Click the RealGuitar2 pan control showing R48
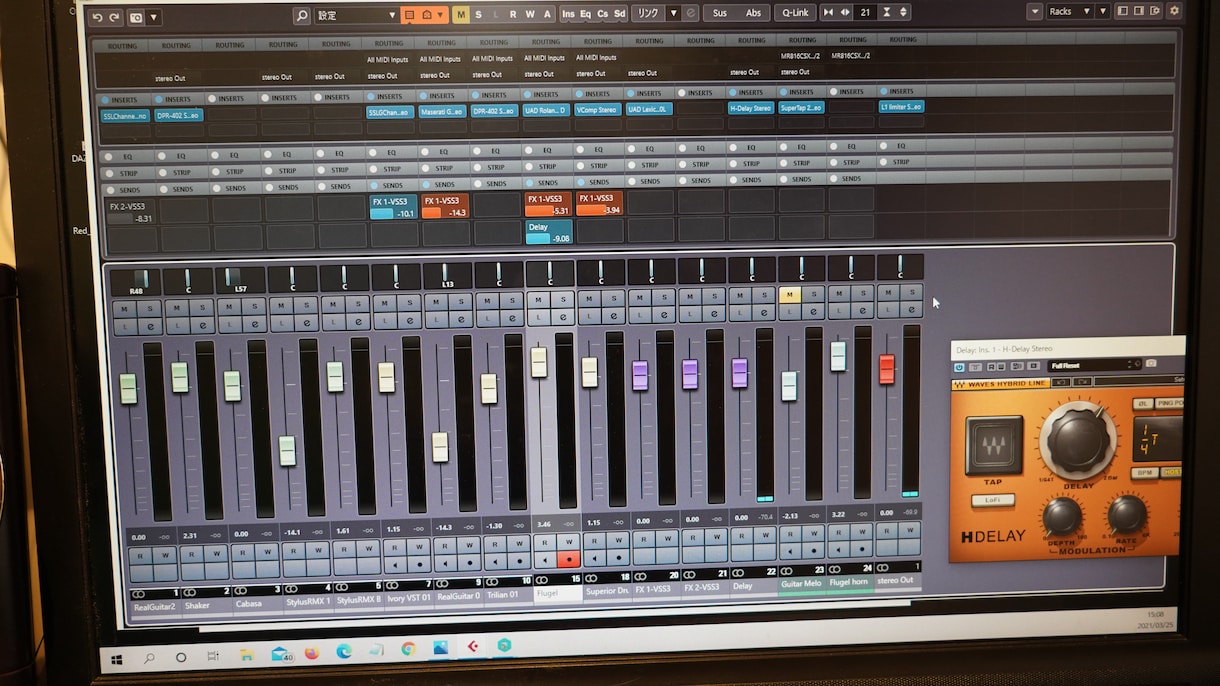The width and height of the screenshot is (1220, 686). pyautogui.click(x=135, y=282)
